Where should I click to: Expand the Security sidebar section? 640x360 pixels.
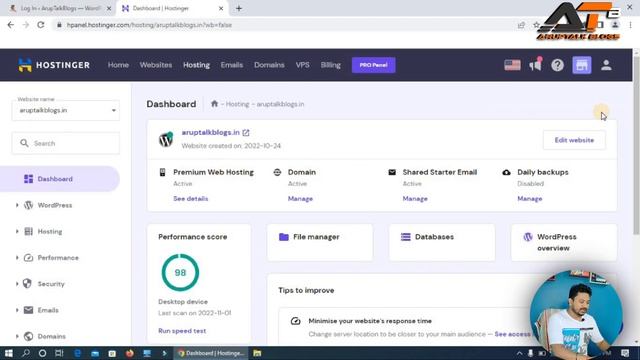point(17,284)
